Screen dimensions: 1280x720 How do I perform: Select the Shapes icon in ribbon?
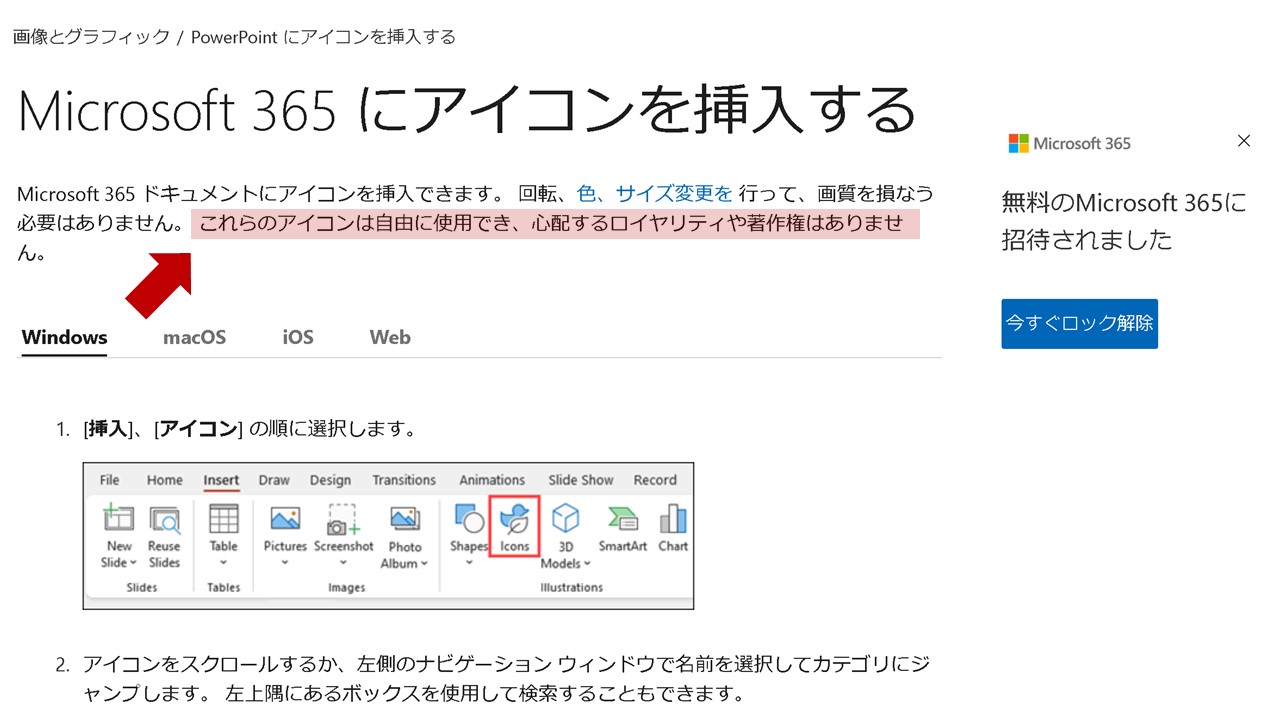[468, 530]
